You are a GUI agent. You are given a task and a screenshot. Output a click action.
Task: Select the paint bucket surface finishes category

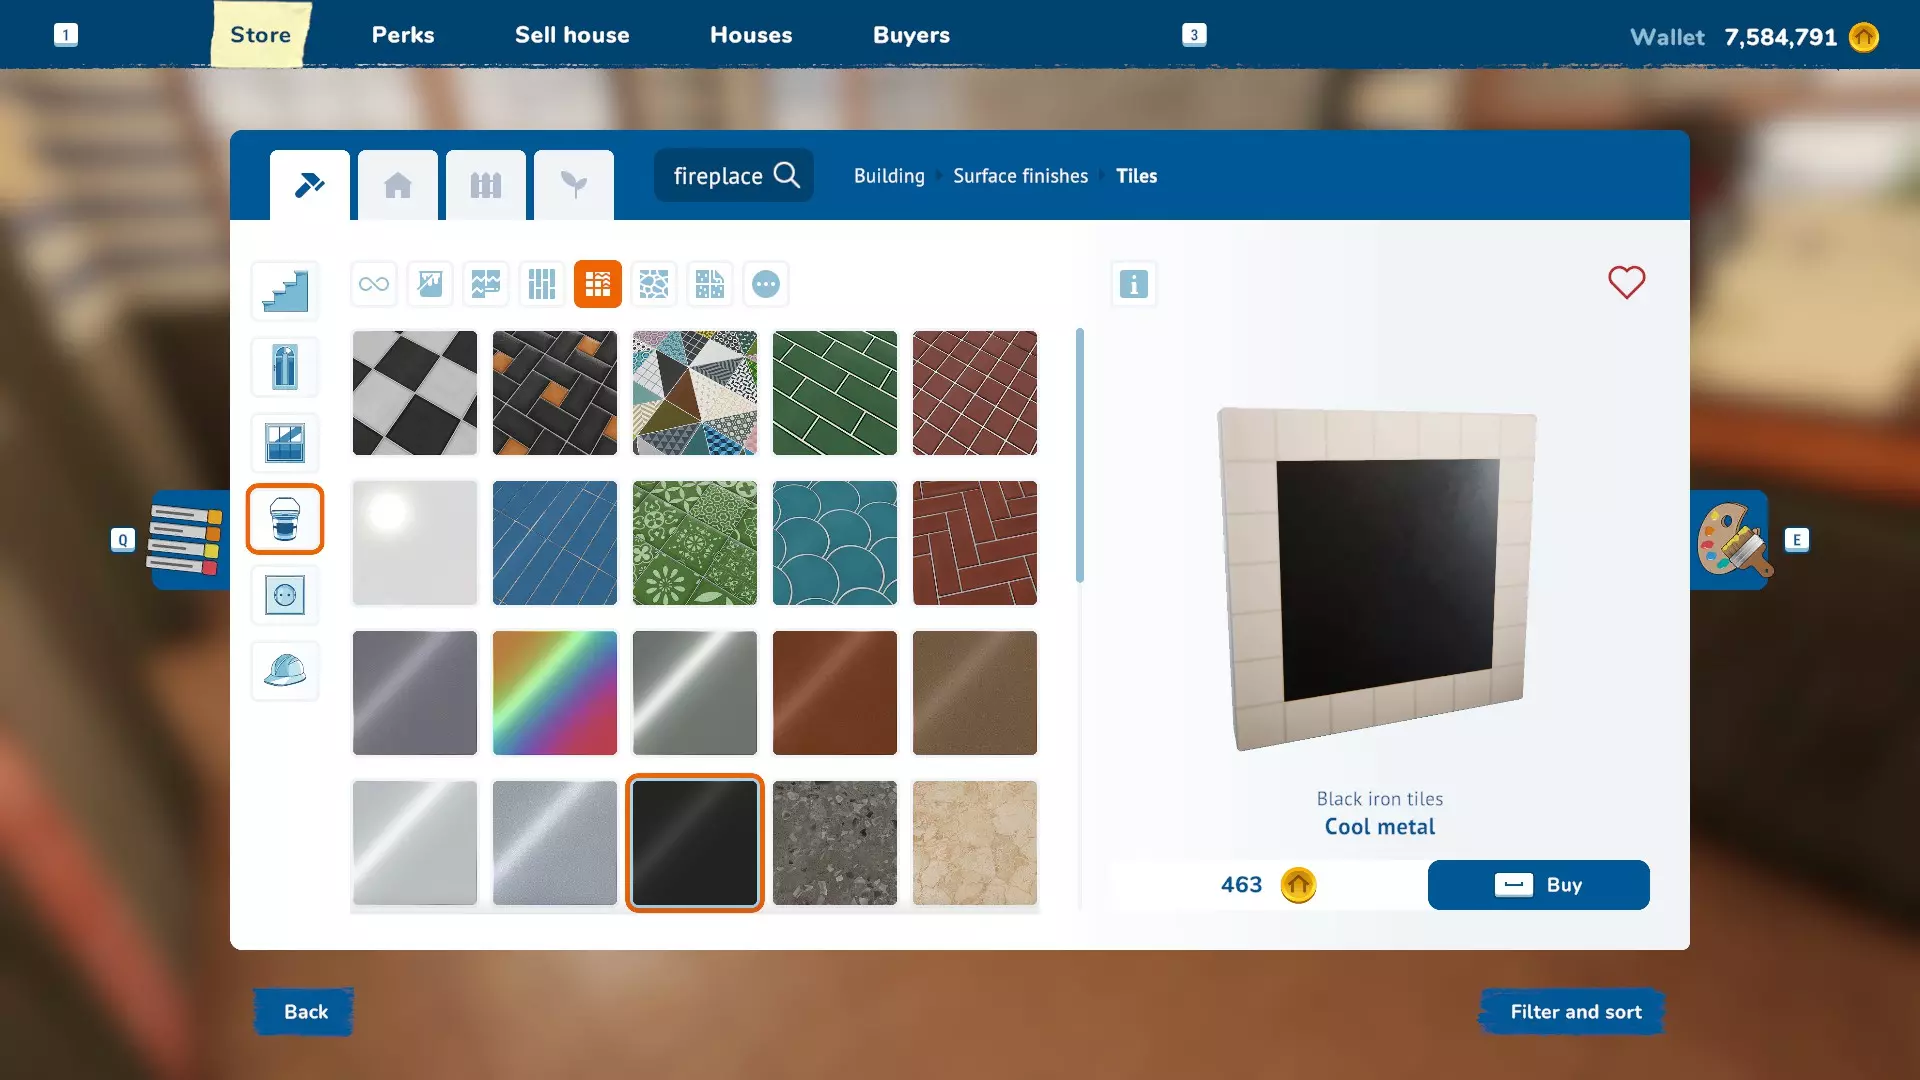coord(285,519)
